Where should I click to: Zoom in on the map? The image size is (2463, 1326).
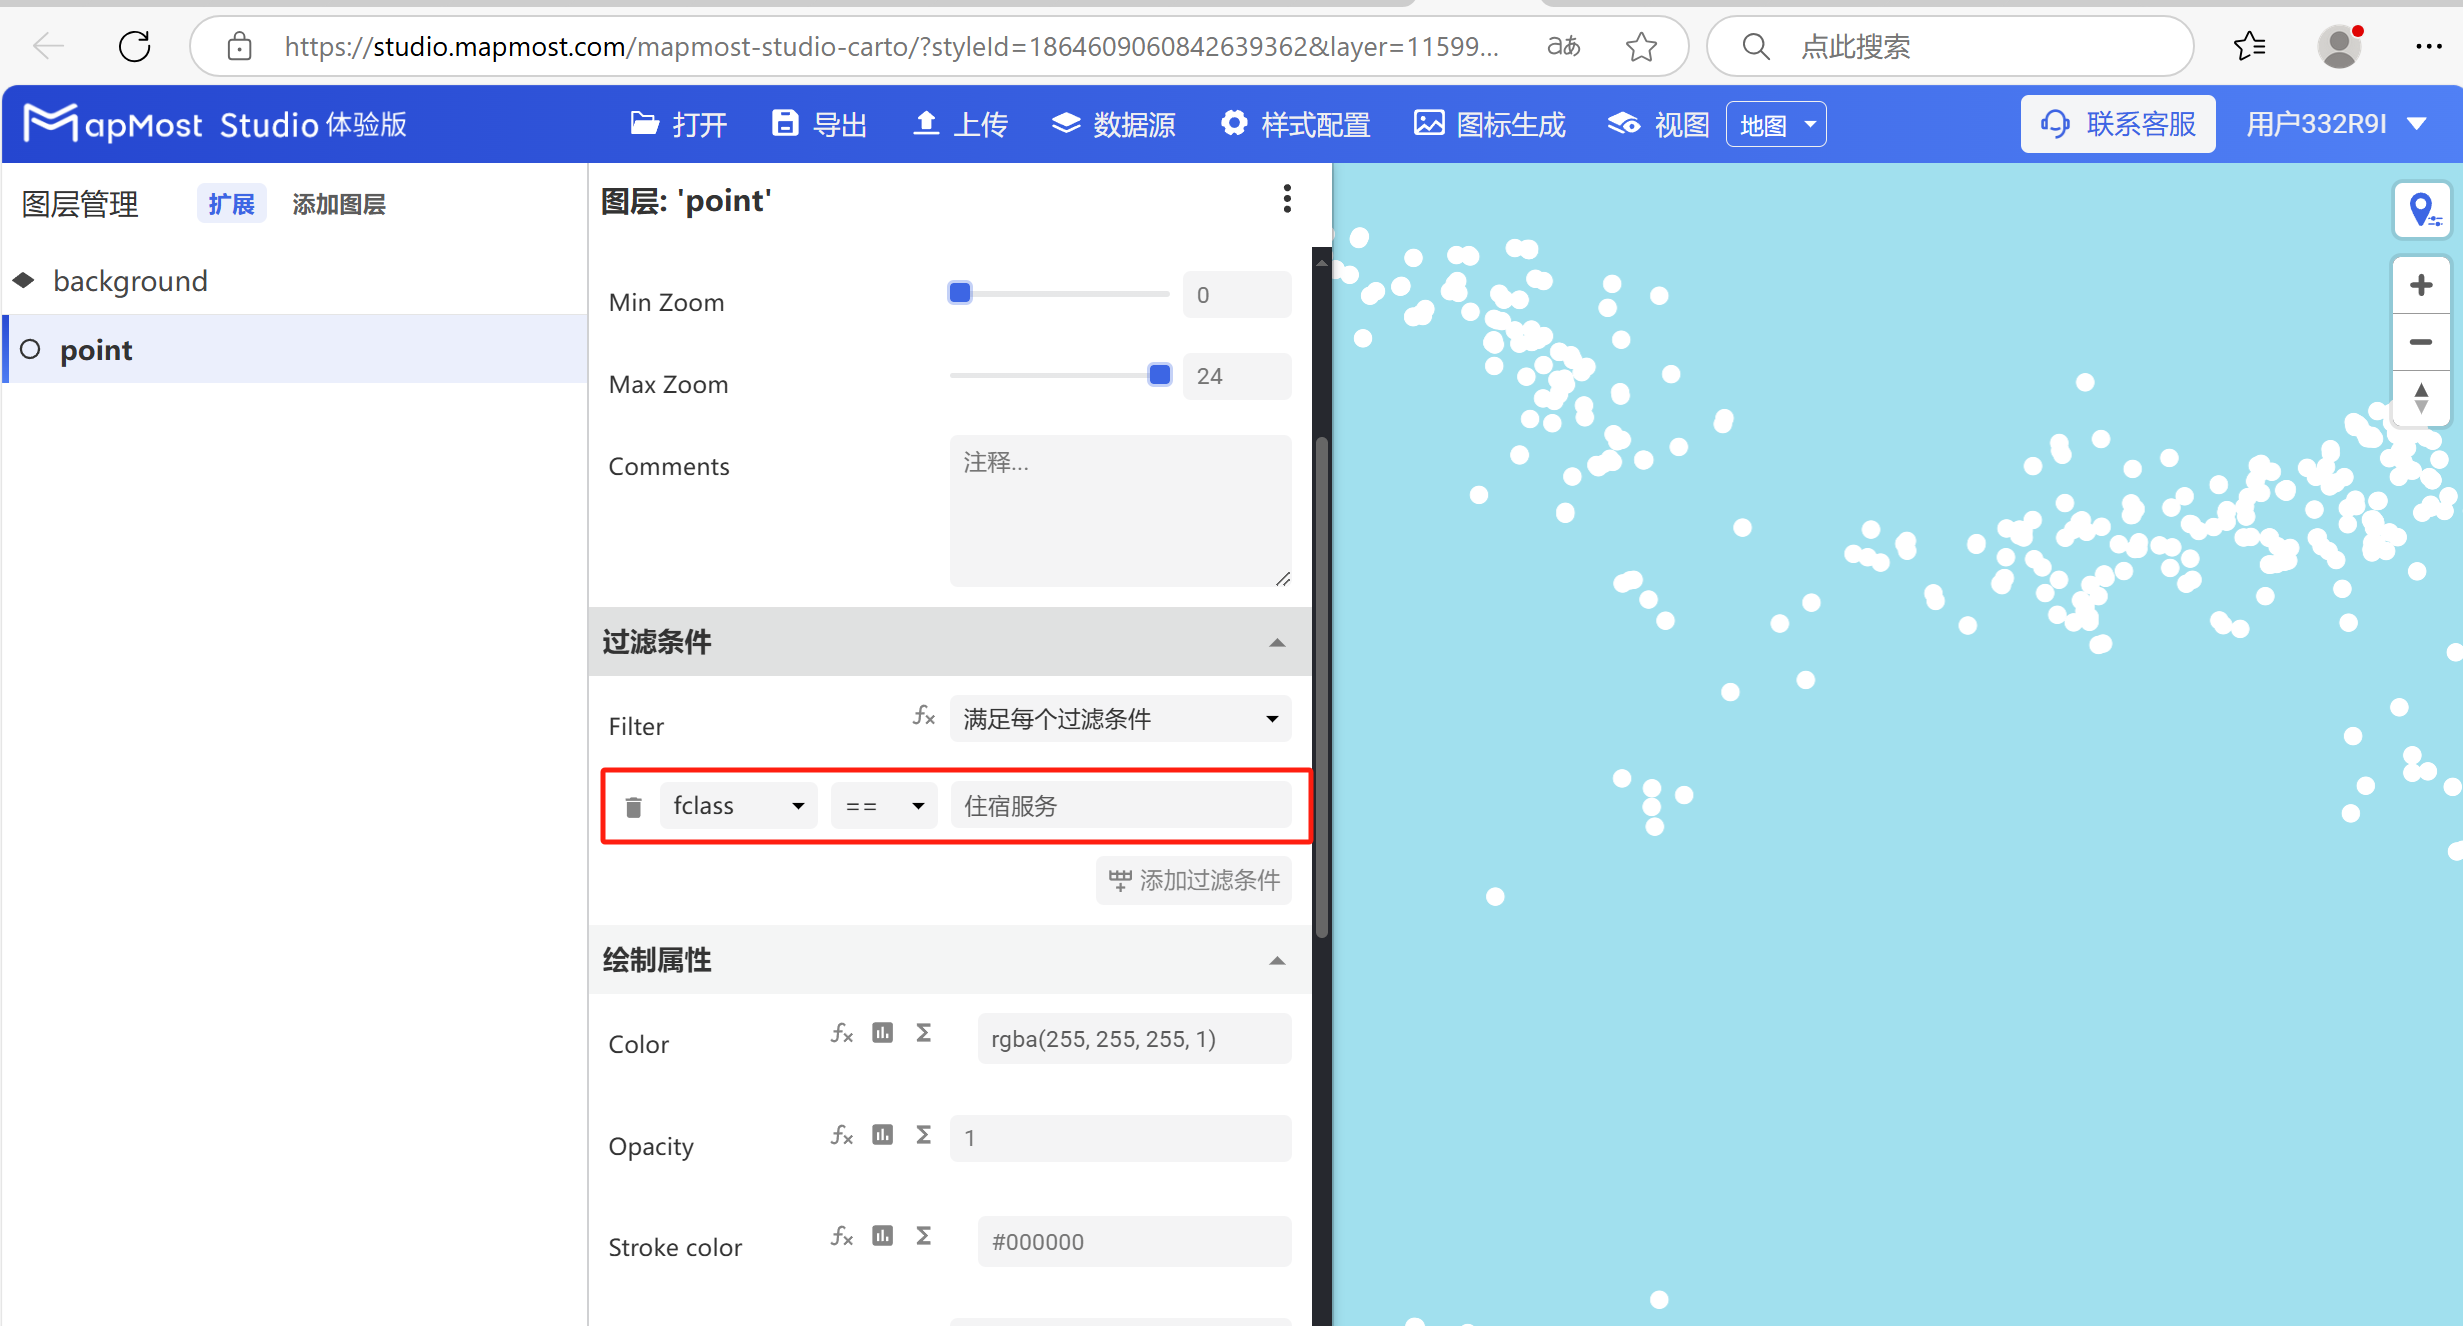pyautogui.click(x=2421, y=284)
